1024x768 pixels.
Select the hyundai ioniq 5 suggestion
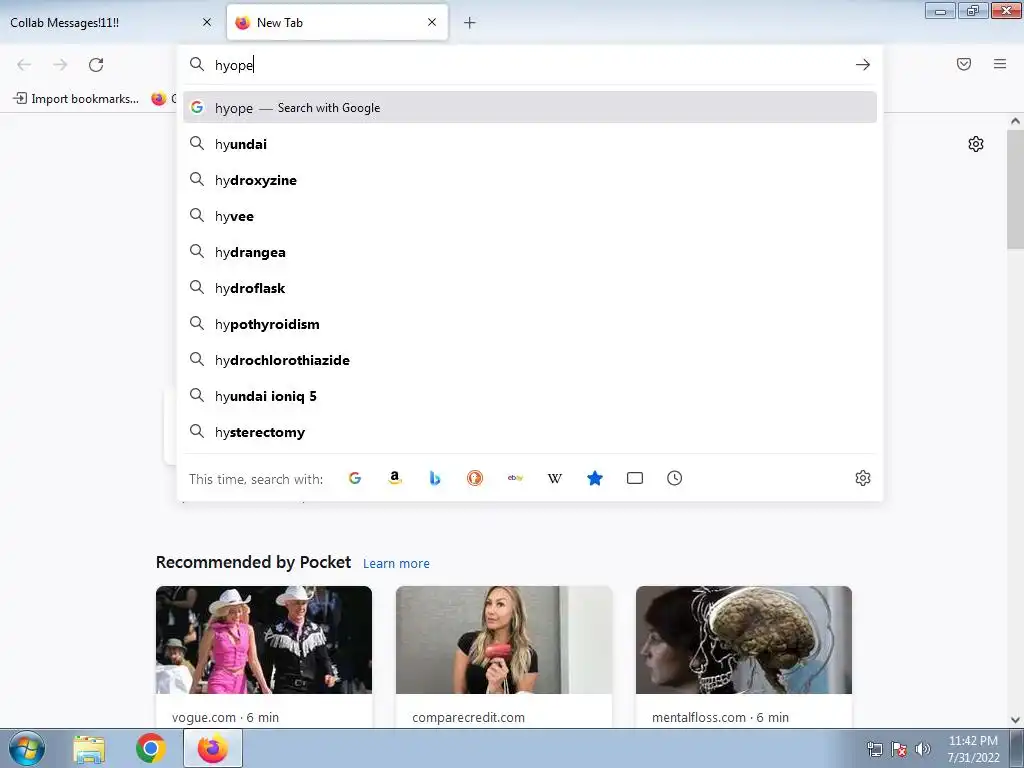tap(530, 396)
